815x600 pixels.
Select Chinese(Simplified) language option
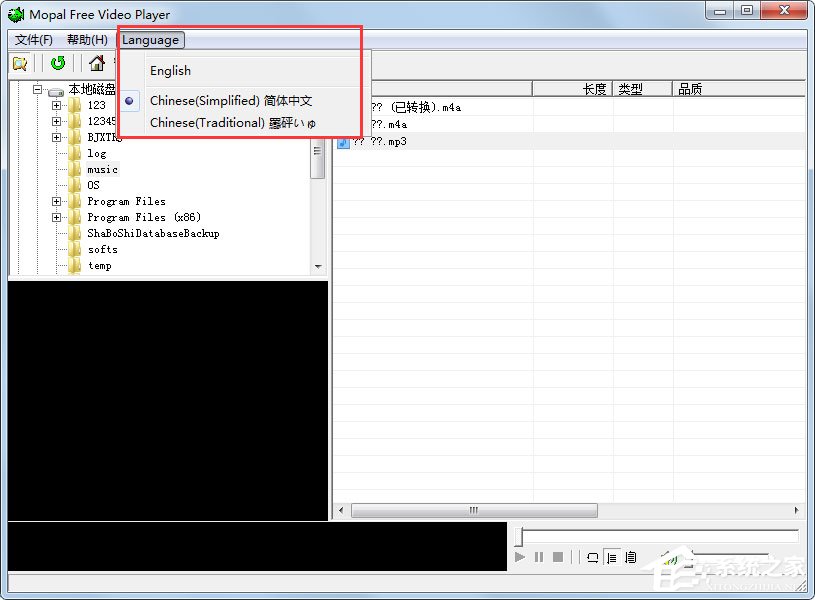(231, 101)
